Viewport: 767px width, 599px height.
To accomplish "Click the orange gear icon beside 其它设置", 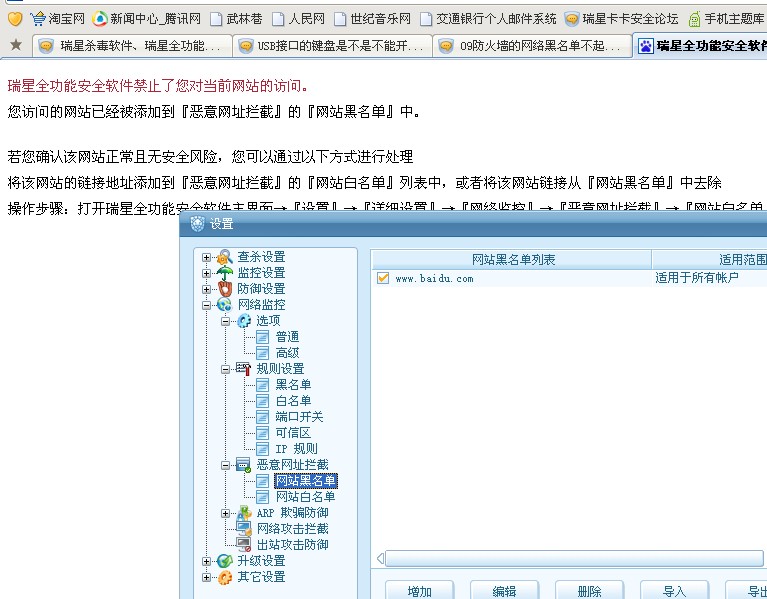I will pos(225,577).
